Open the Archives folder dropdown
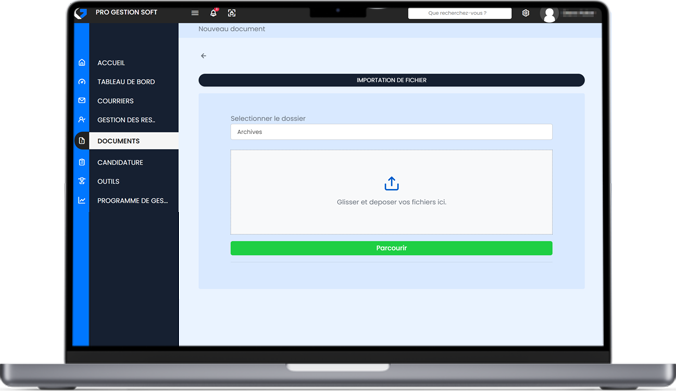676x391 pixels. (x=391, y=132)
